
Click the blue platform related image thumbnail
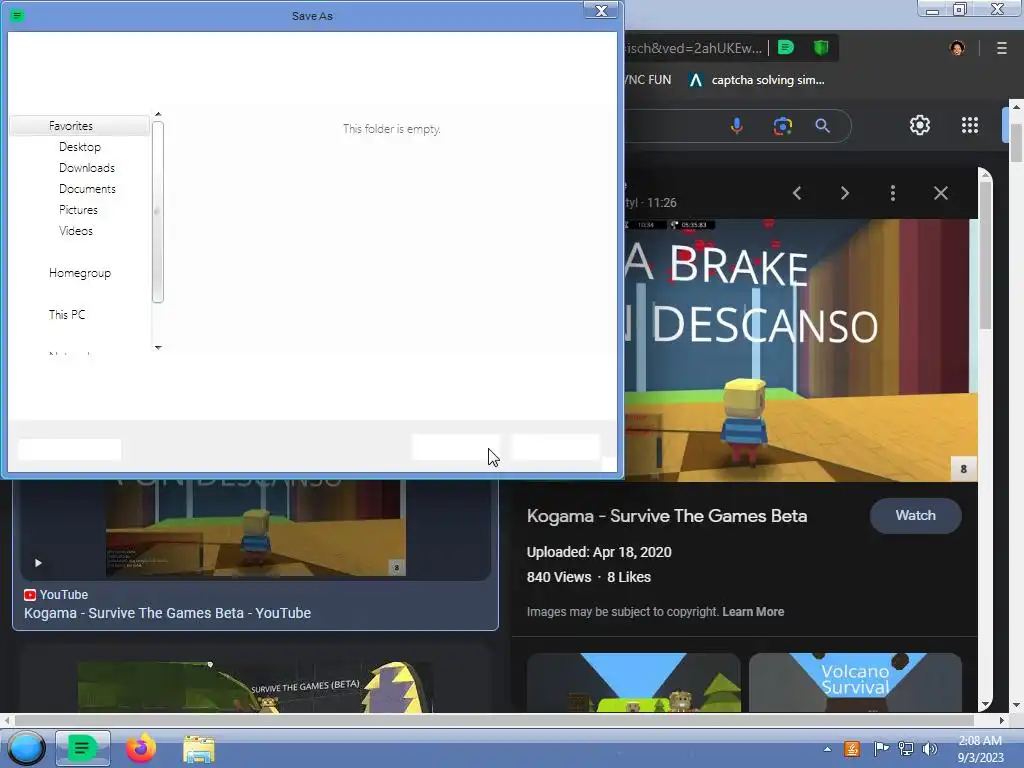[633, 682]
